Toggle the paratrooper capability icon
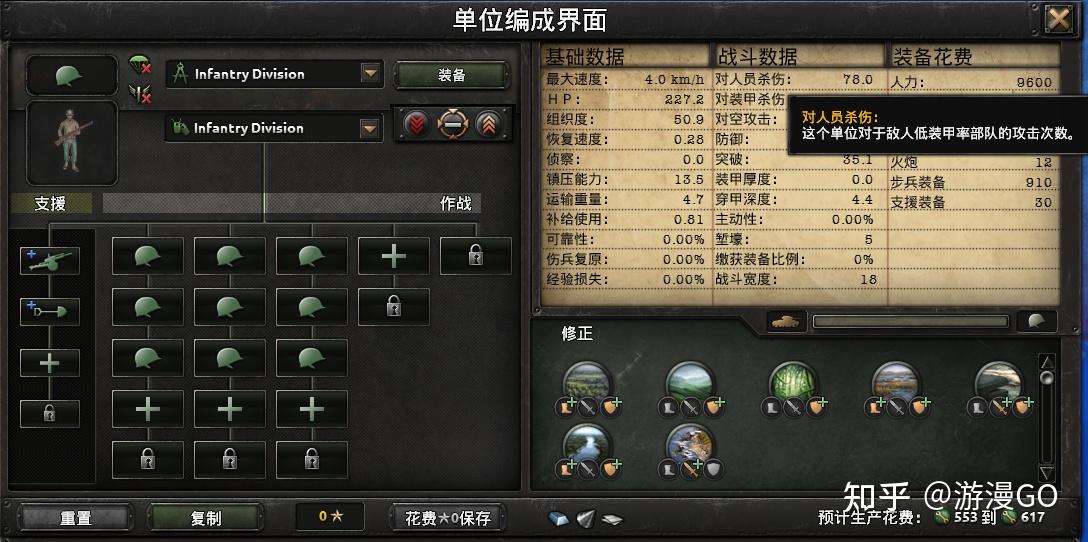 pos(139,65)
